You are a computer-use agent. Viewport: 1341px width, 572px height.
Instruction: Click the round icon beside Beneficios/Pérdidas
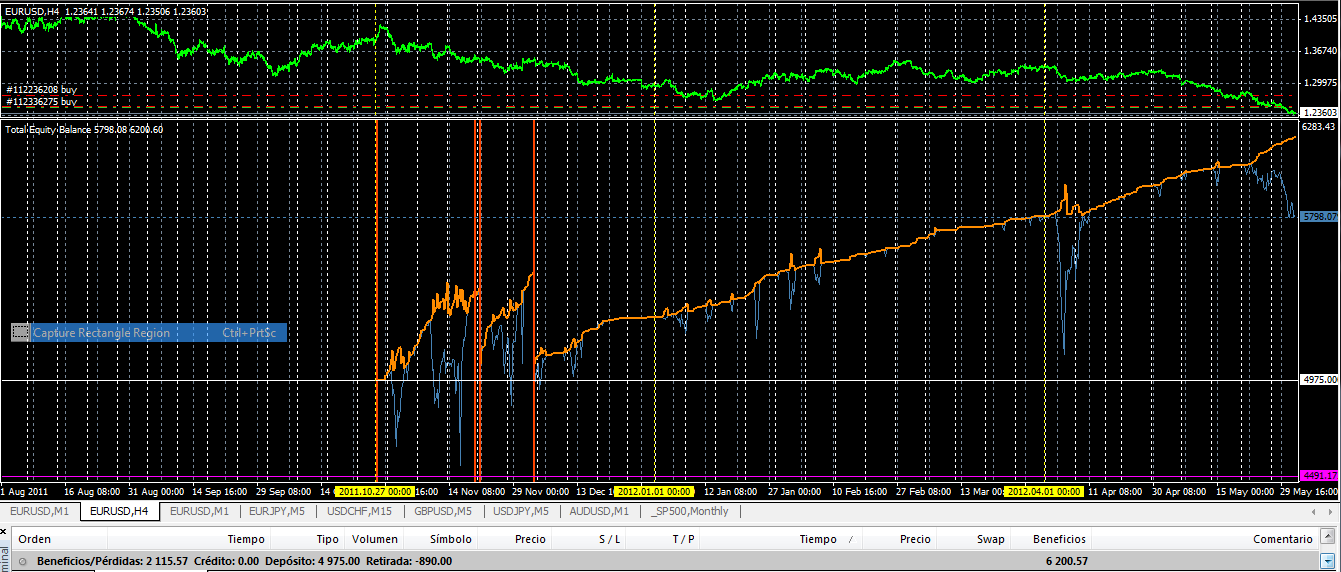click(23, 562)
